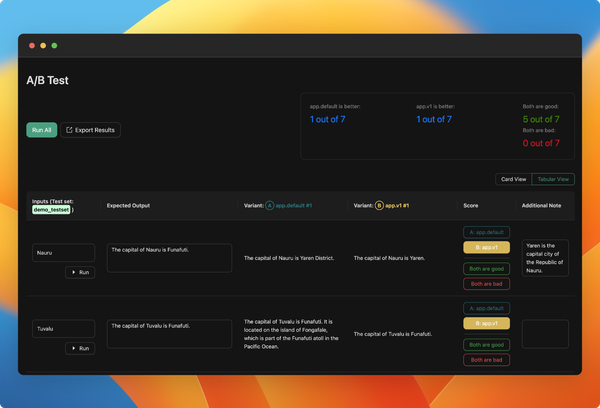Click the green macOS zoom window button
This screenshot has width=600, height=408.
[x=54, y=46]
